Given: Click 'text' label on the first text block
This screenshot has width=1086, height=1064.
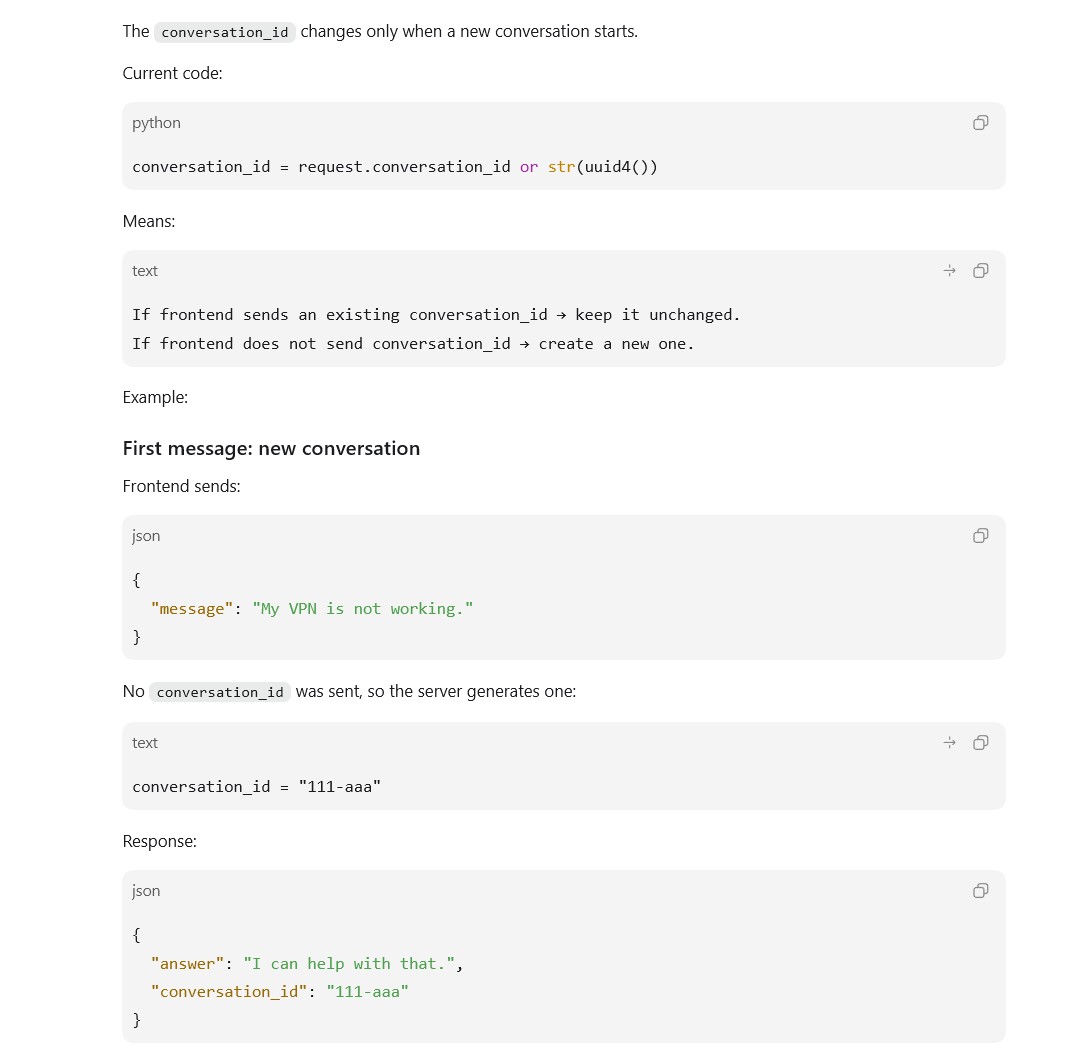Looking at the screenshot, I should click(145, 271).
